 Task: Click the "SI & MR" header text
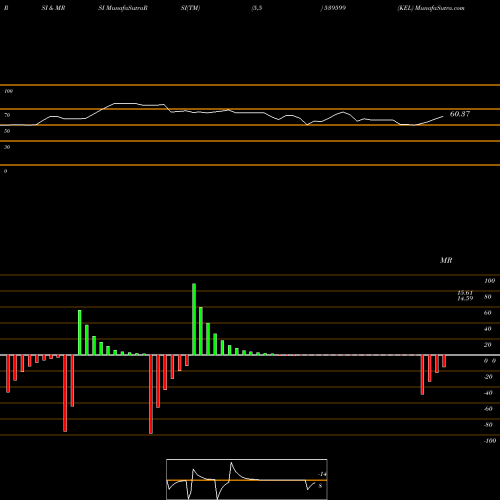pos(53,8)
